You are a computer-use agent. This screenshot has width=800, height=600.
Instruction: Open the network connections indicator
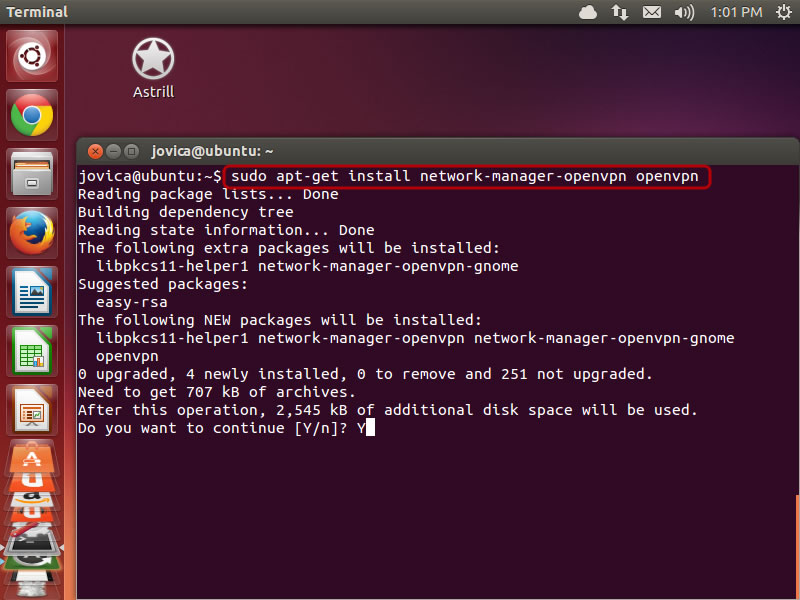620,12
